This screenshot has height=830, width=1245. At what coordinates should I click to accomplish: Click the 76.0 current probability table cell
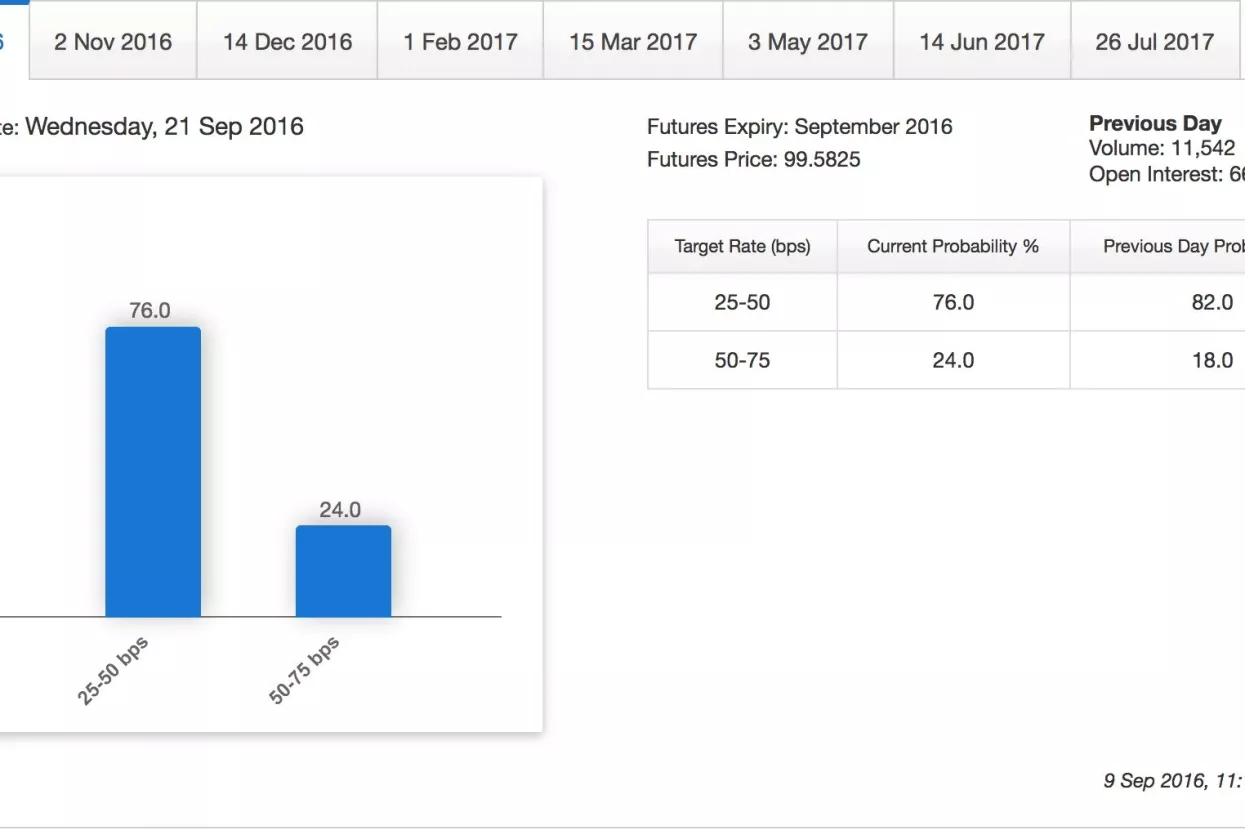tap(953, 302)
